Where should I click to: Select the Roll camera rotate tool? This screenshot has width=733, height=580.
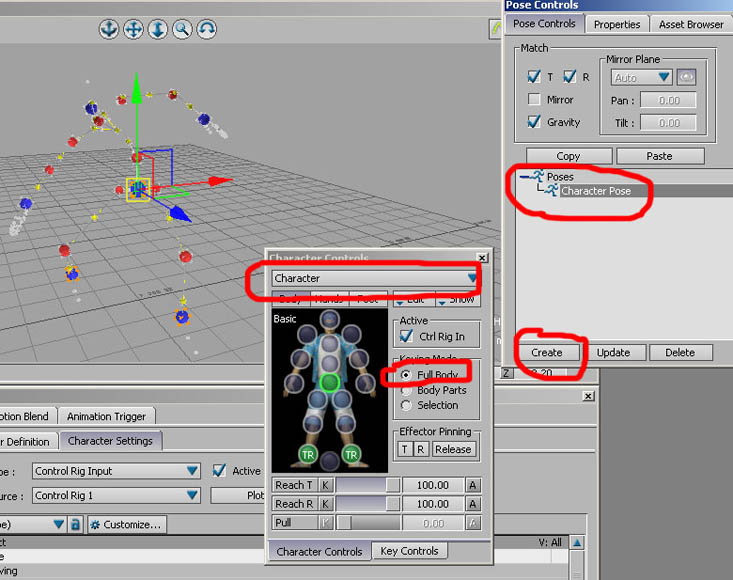[x=206, y=29]
